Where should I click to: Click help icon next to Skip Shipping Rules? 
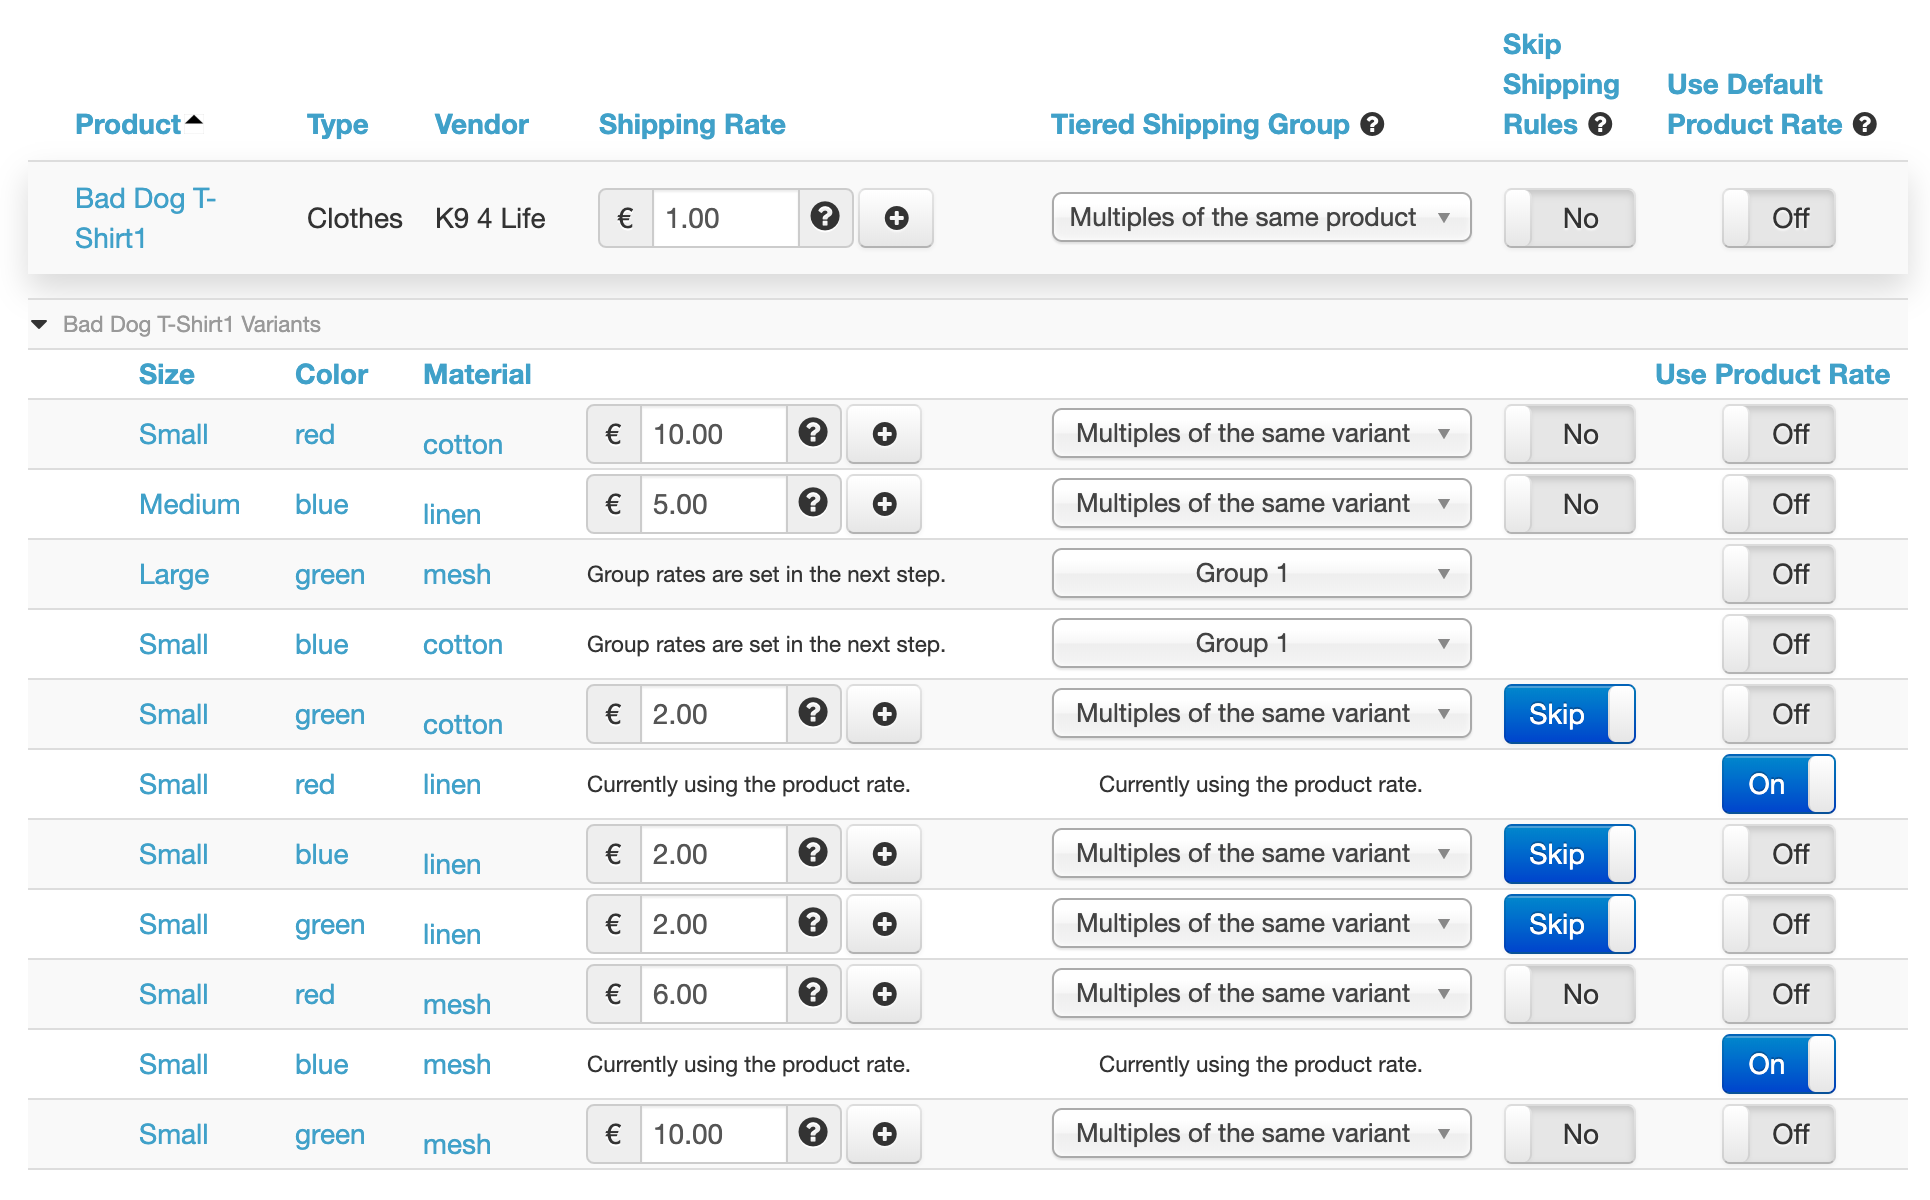point(1601,125)
